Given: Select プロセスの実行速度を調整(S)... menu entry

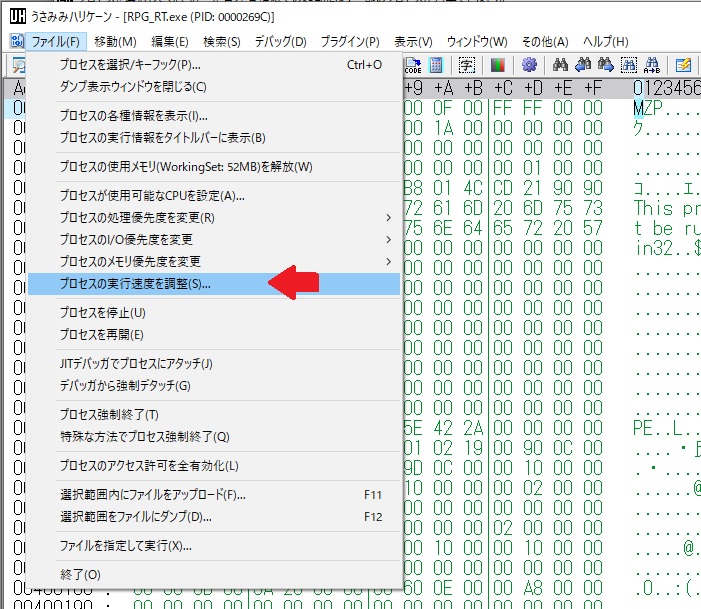Looking at the screenshot, I should coord(135,284).
